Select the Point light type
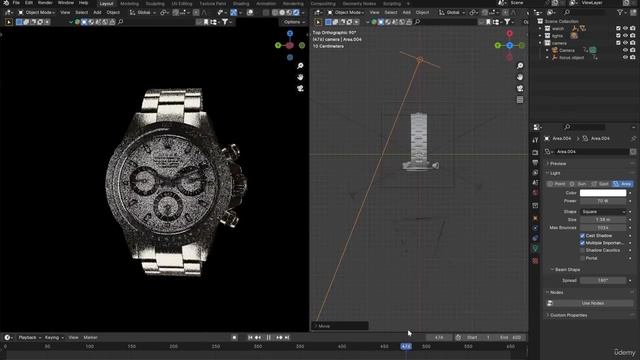Image resolution: width=640 pixels, height=360 pixels. [x=556, y=184]
